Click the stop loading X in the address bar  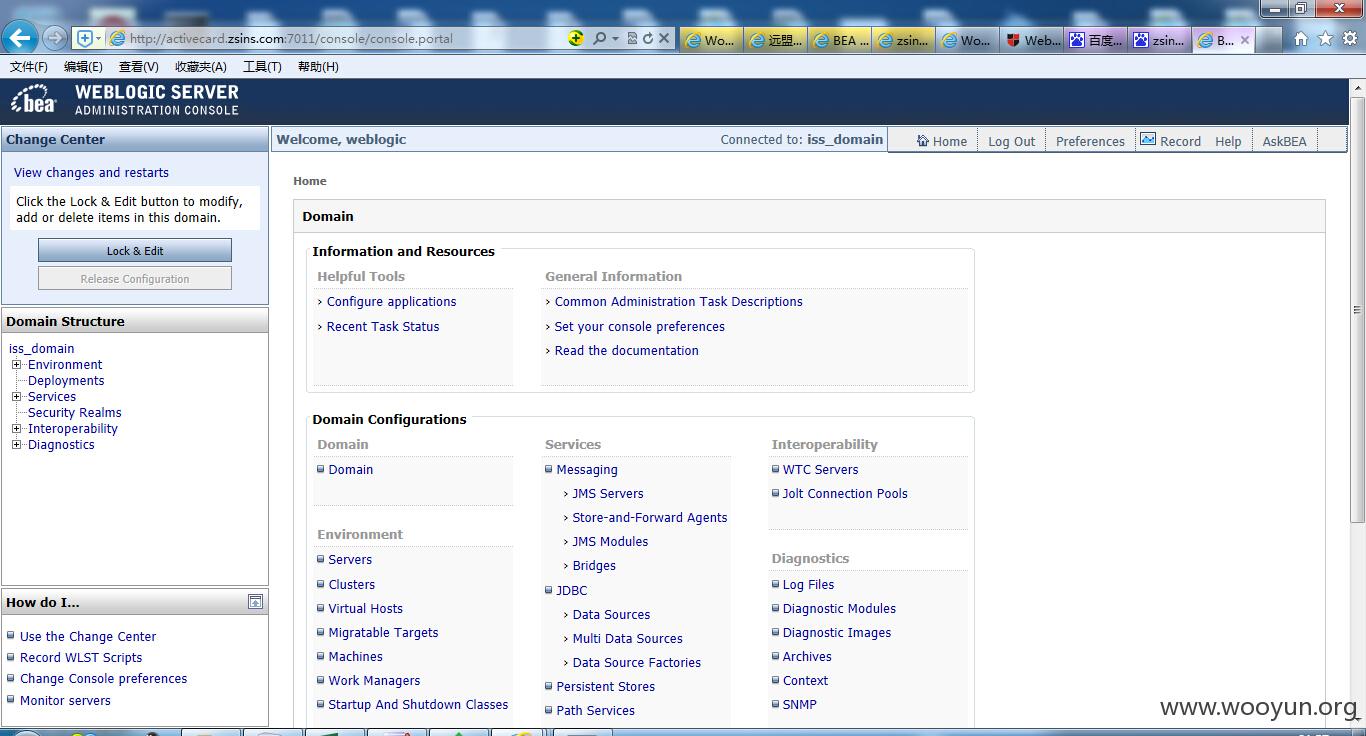664,38
